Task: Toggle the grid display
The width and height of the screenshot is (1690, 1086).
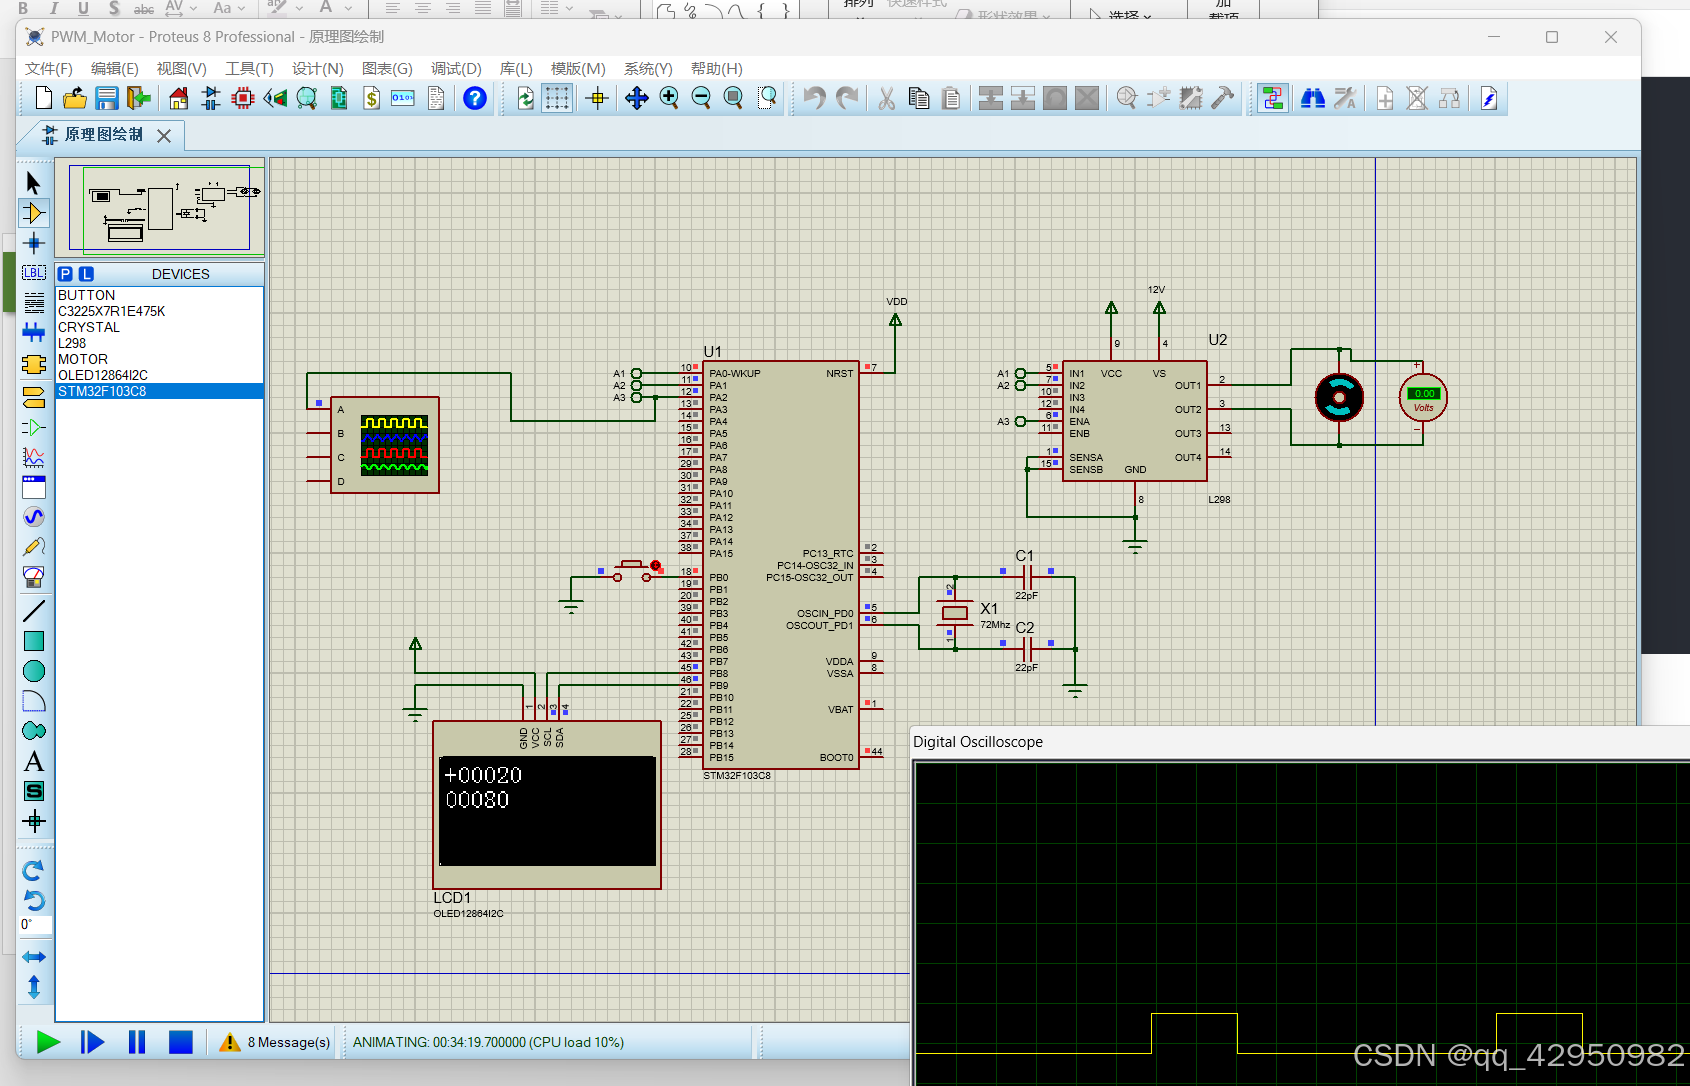Action: point(558,98)
